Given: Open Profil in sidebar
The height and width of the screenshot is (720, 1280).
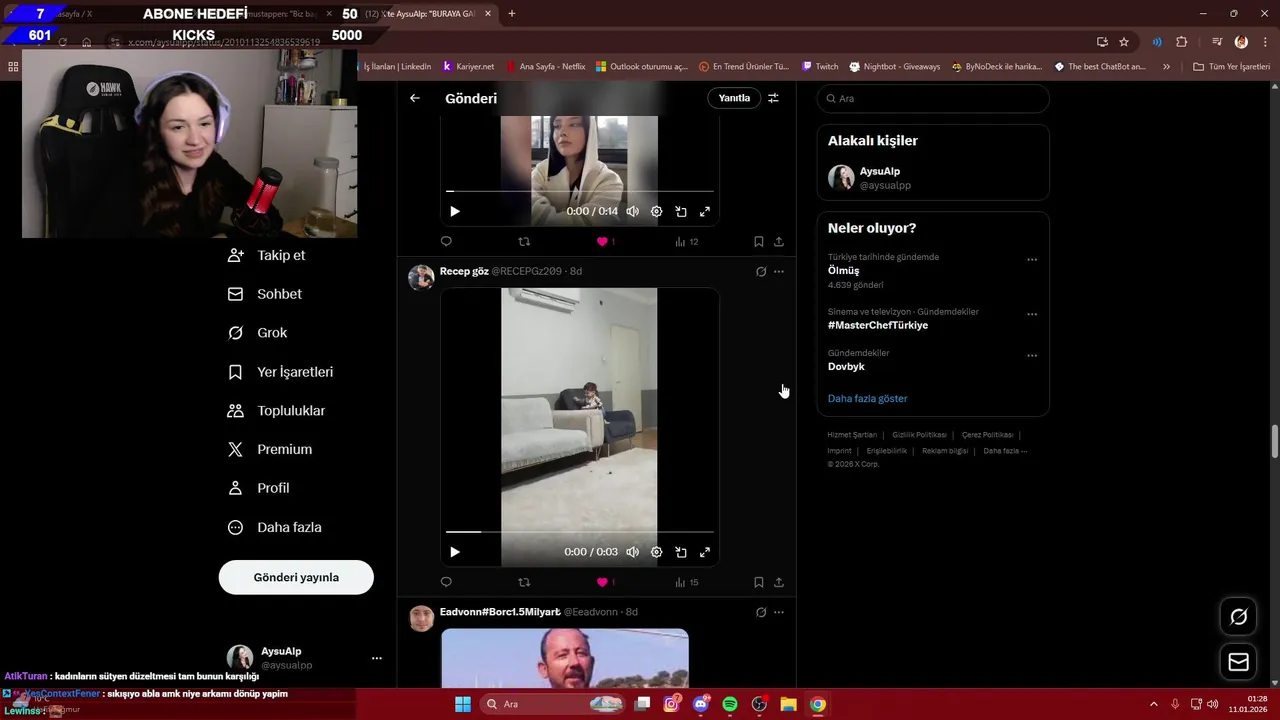Looking at the screenshot, I should click(x=259, y=488).
